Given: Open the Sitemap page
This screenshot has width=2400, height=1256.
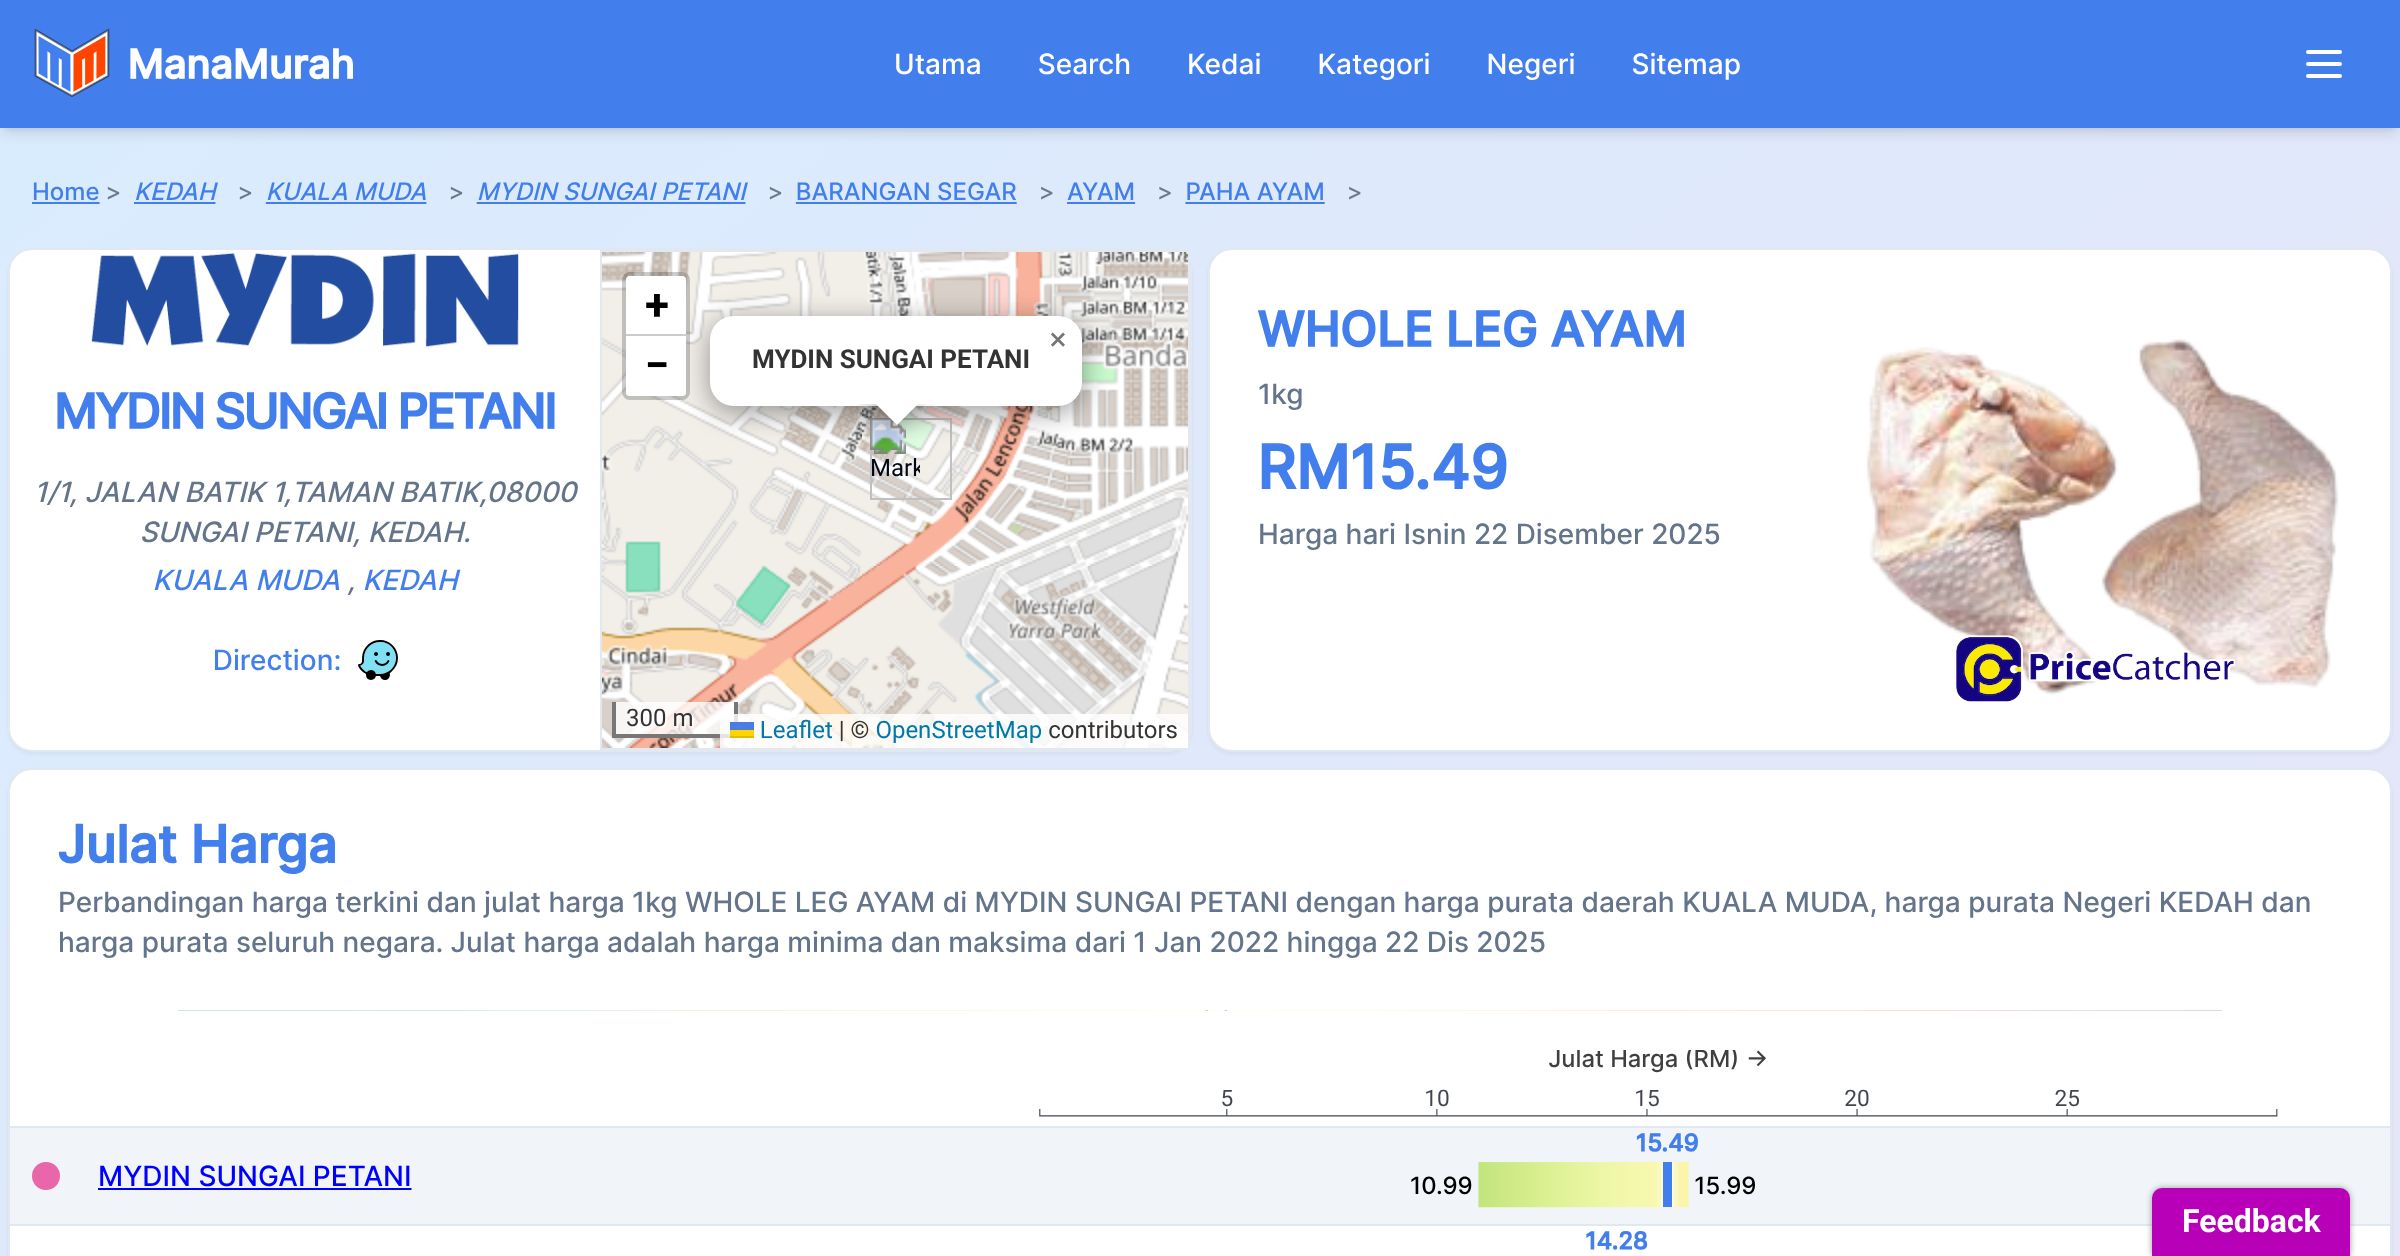Looking at the screenshot, I should [1685, 64].
